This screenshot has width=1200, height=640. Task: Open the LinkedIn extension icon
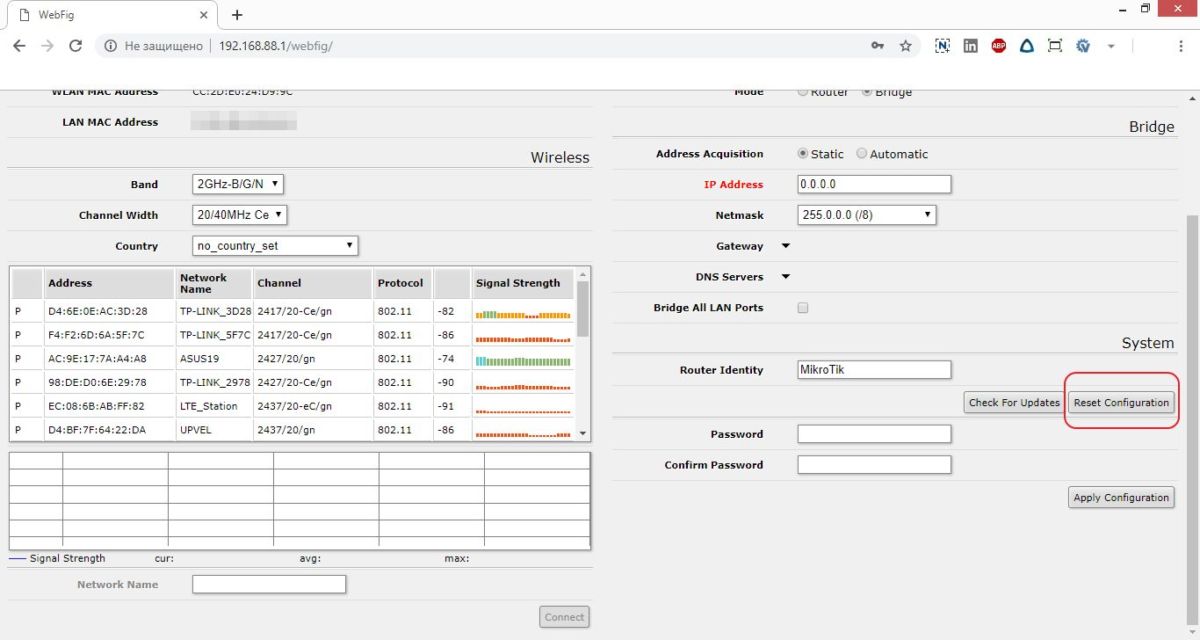pyautogui.click(x=970, y=46)
